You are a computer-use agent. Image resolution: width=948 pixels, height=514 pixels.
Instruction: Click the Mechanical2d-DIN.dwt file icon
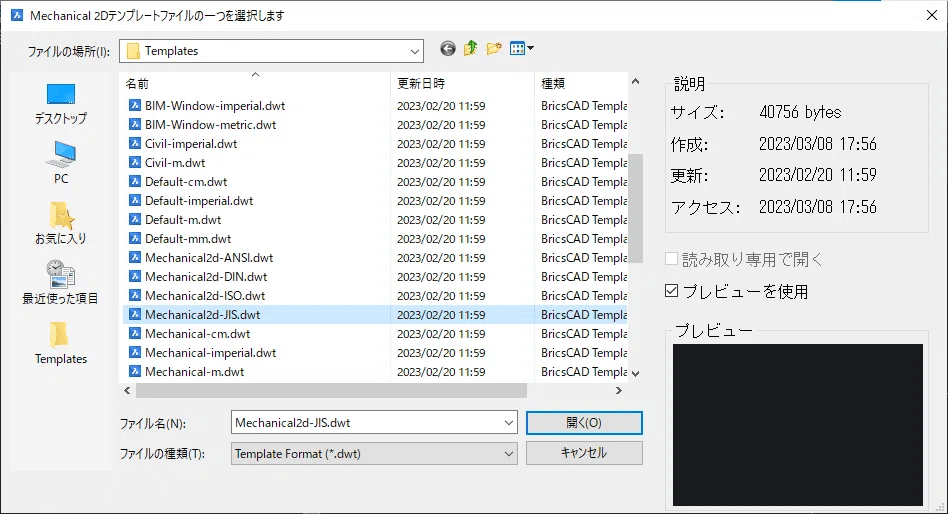tap(135, 276)
